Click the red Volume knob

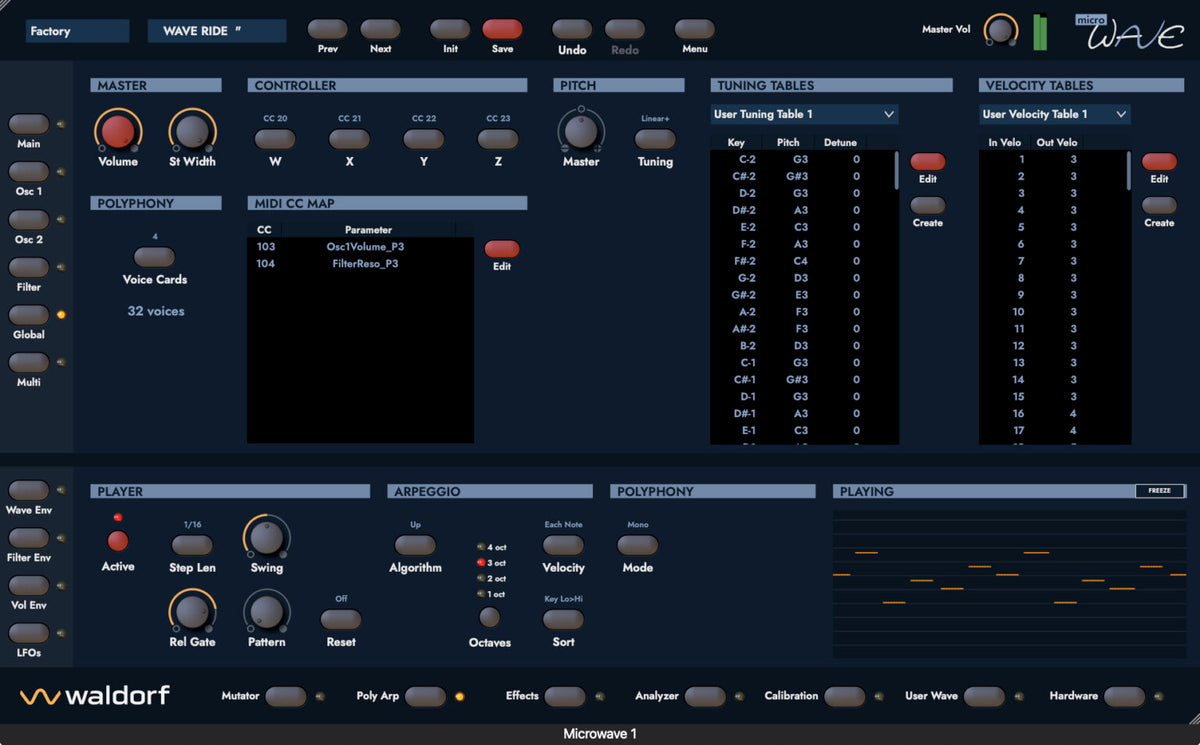[x=118, y=131]
